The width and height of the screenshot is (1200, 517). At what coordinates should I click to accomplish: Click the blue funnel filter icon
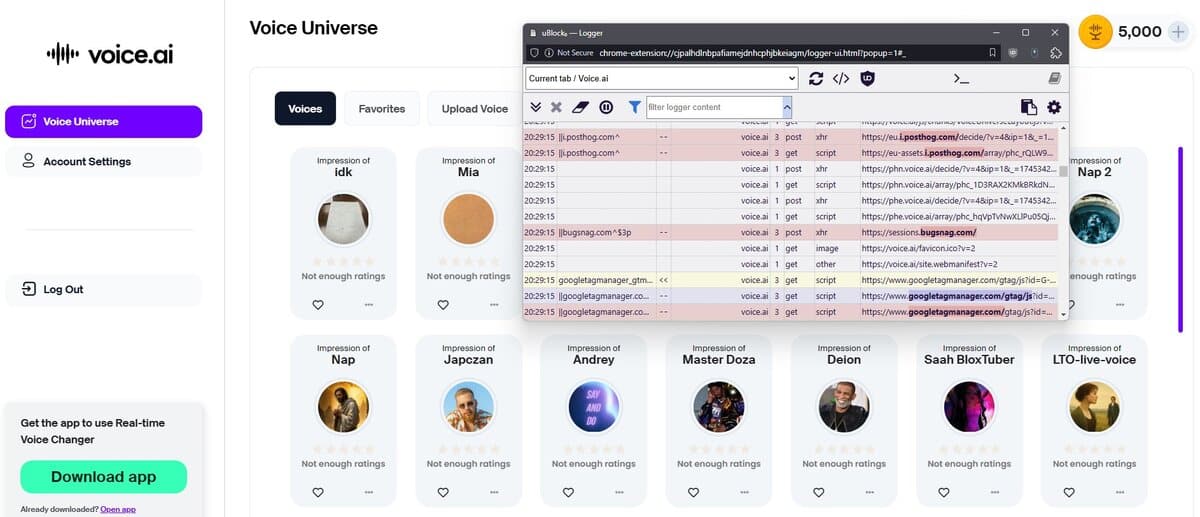pyautogui.click(x=634, y=107)
